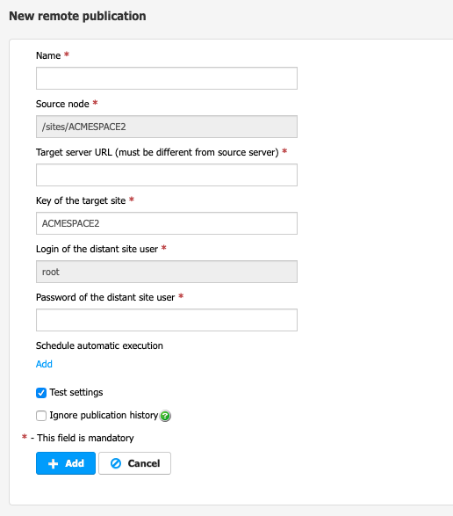Image resolution: width=453 pixels, height=516 pixels.
Task: Enable the Ignore publication history checkbox
Action: tap(41, 416)
